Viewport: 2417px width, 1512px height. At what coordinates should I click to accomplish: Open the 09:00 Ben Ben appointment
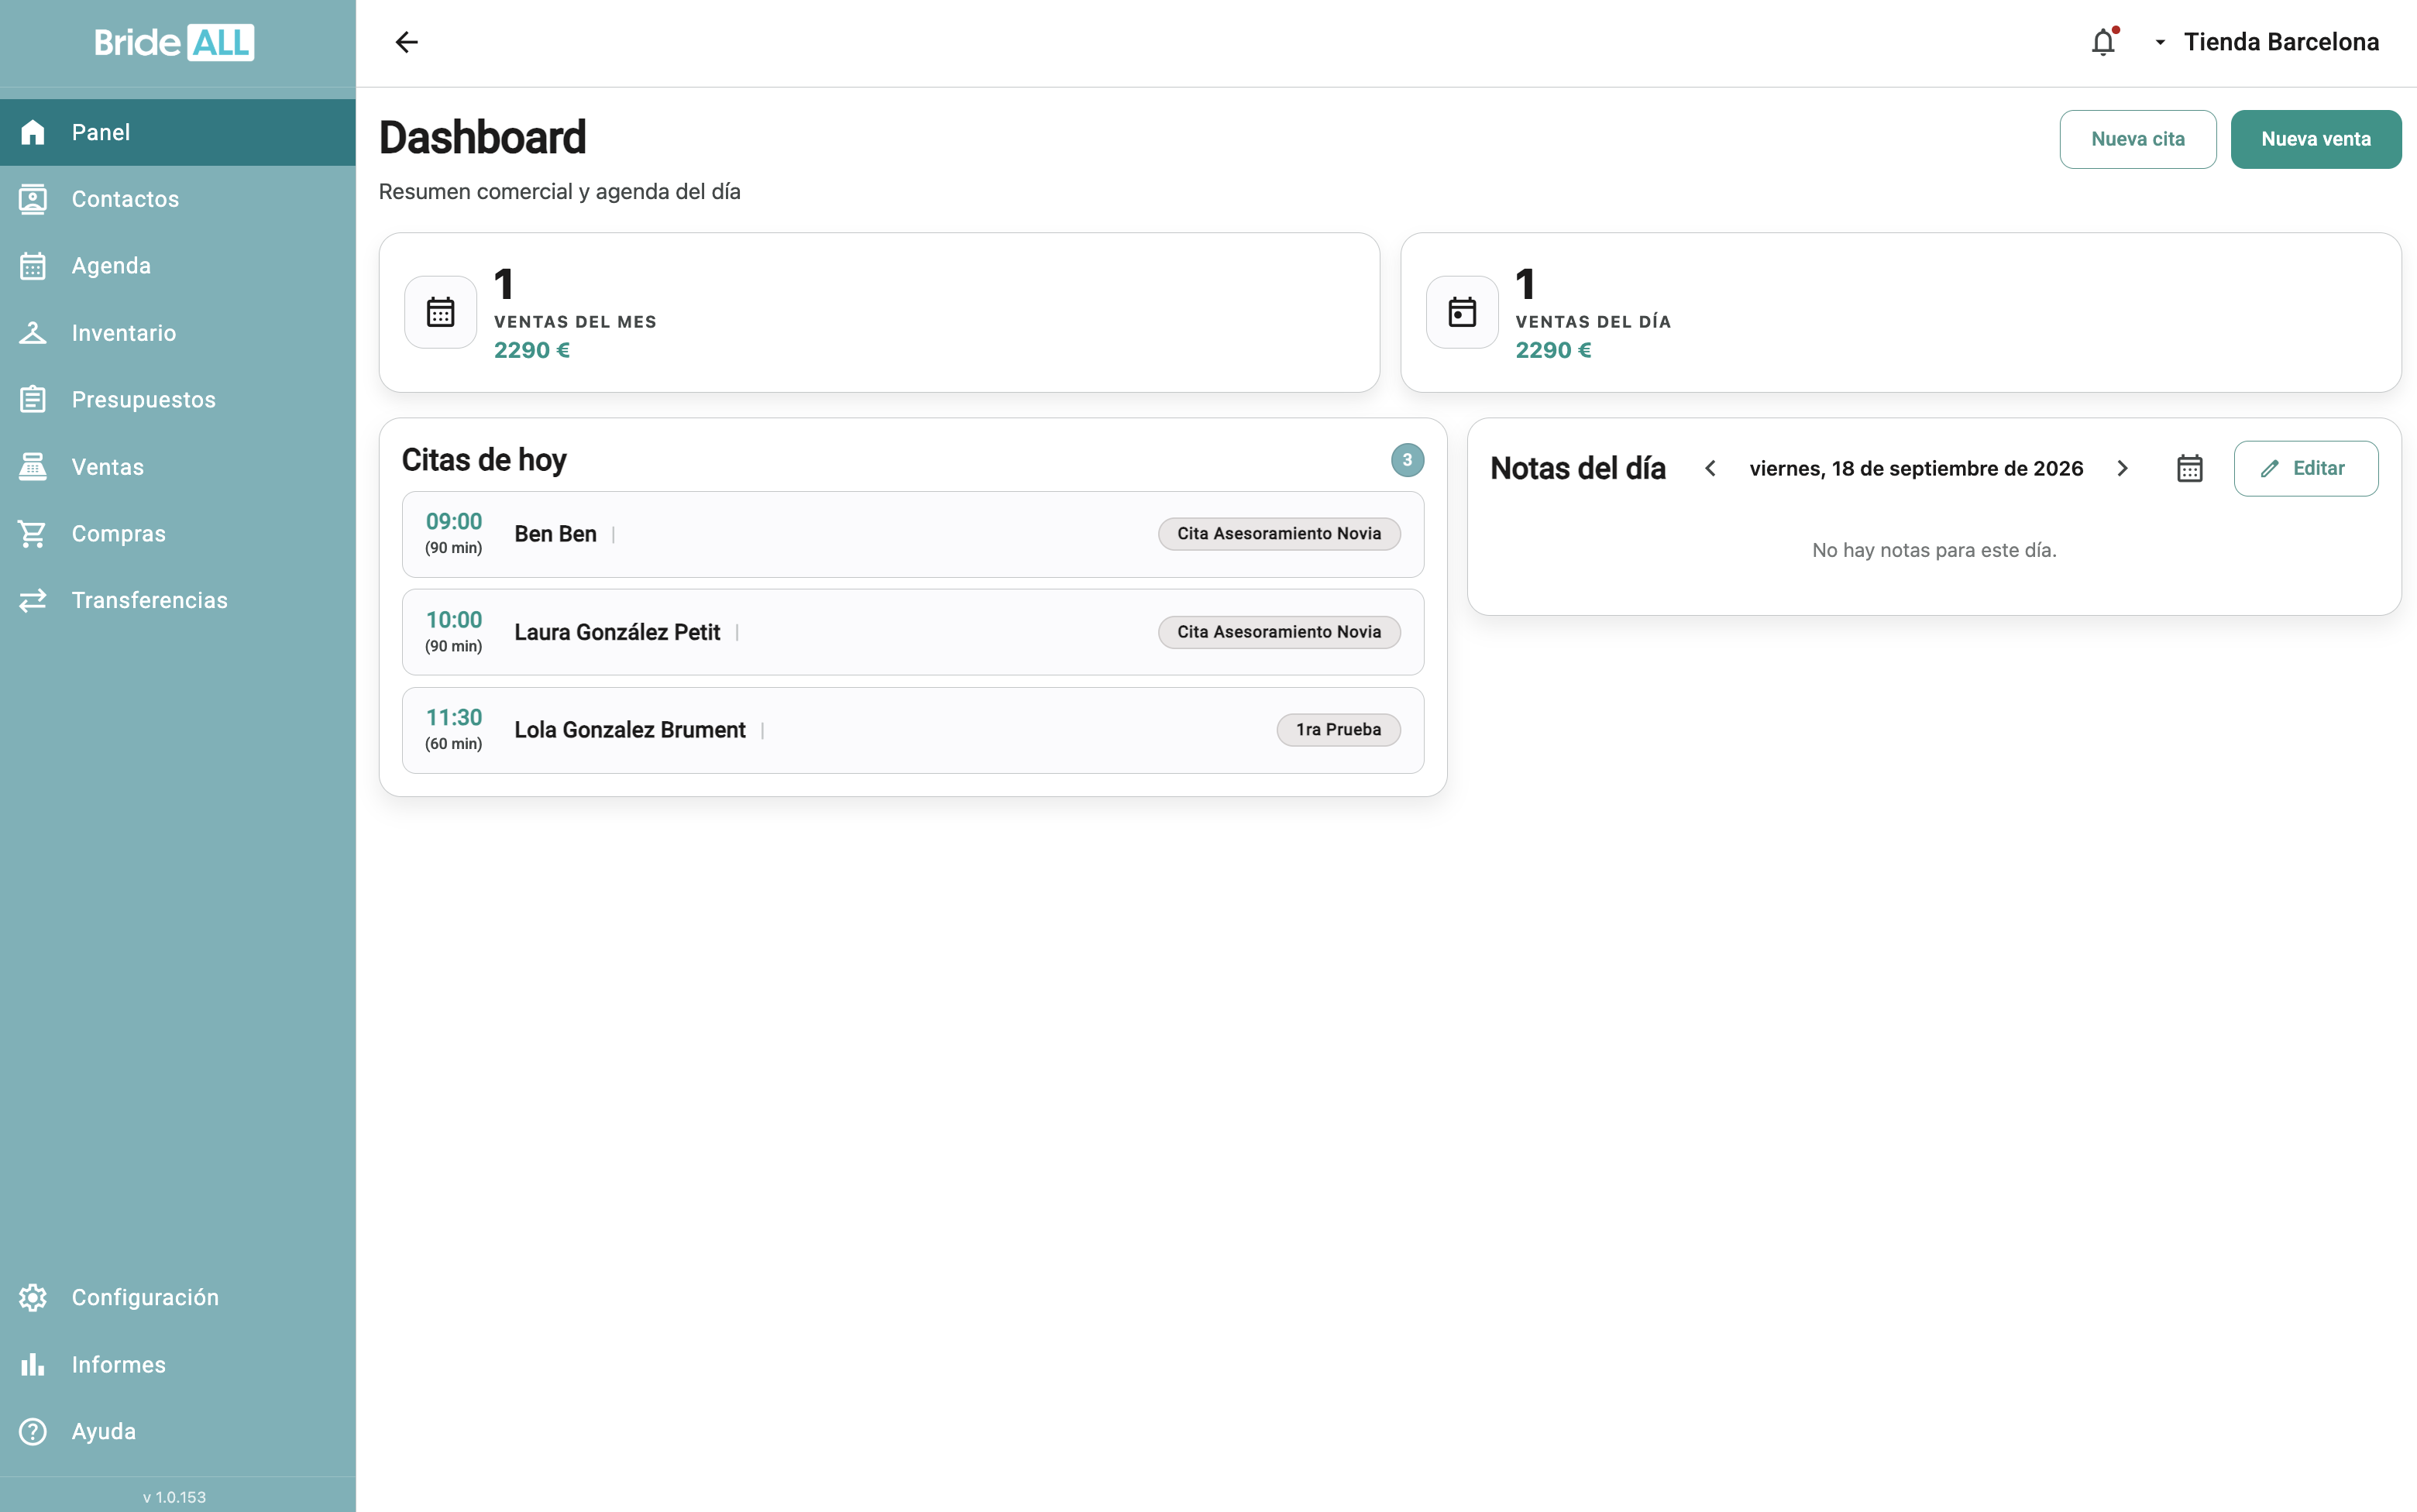pos(912,534)
